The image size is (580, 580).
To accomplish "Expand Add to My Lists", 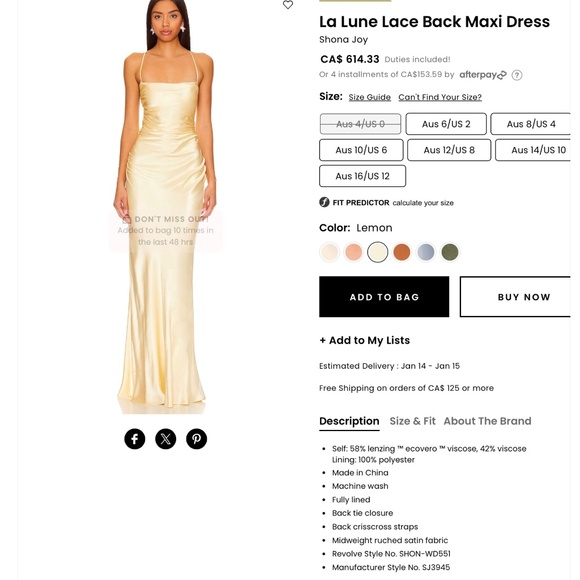I will [x=365, y=340].
